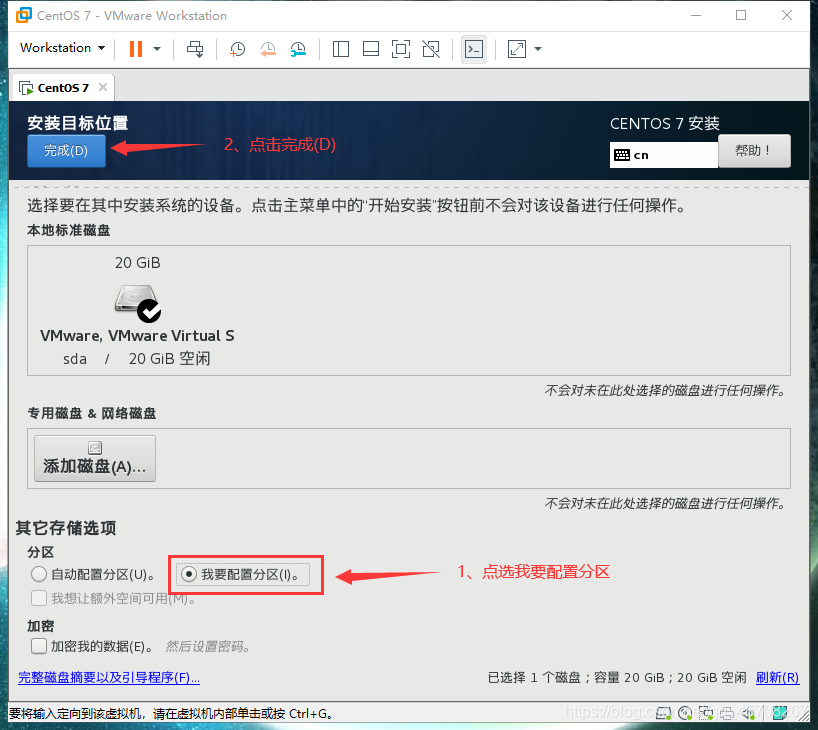Click the printer status bar icon
The height and width of the screenshot is (730, 818).
727,713
